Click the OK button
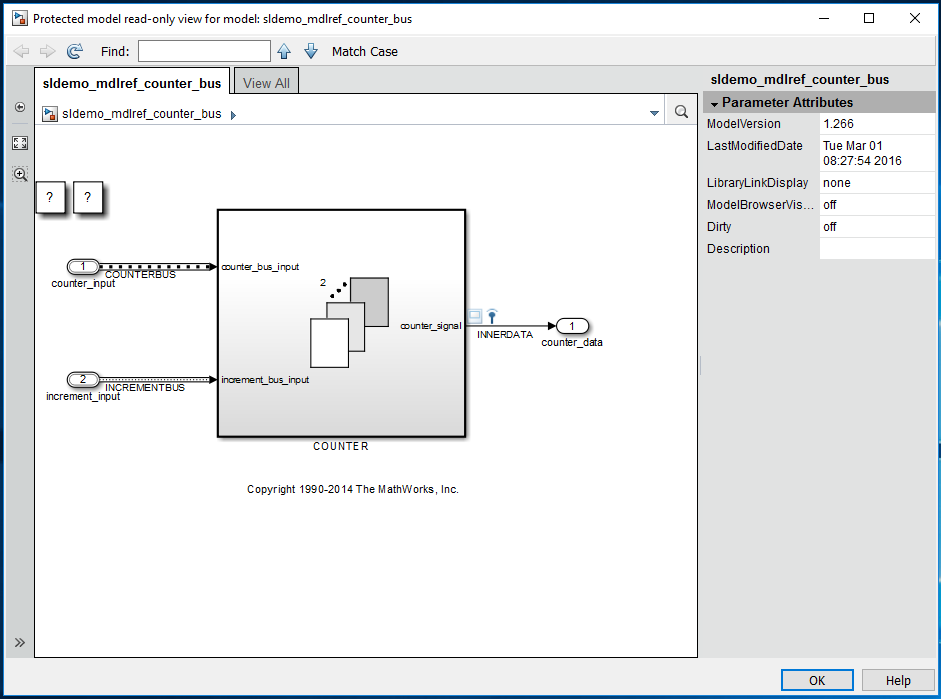The height and width of the screenshot is (699, 941). (817, 680)
